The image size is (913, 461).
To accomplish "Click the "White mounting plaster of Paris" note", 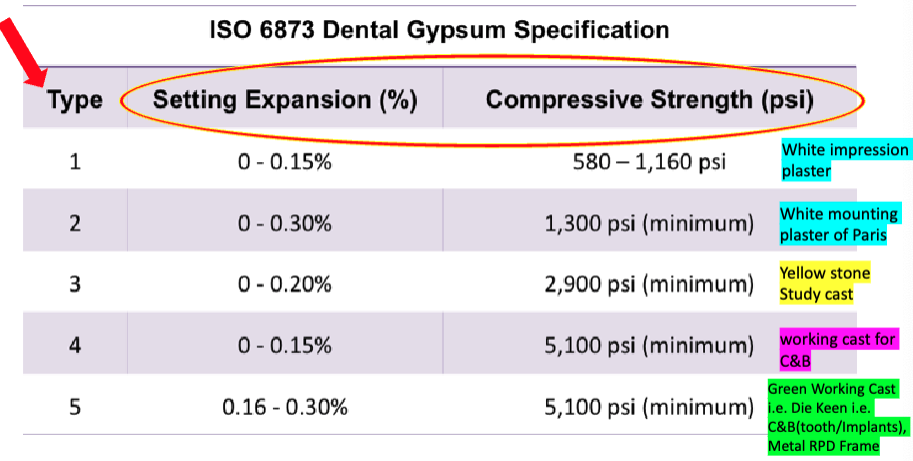I will (x=839, y=223).
